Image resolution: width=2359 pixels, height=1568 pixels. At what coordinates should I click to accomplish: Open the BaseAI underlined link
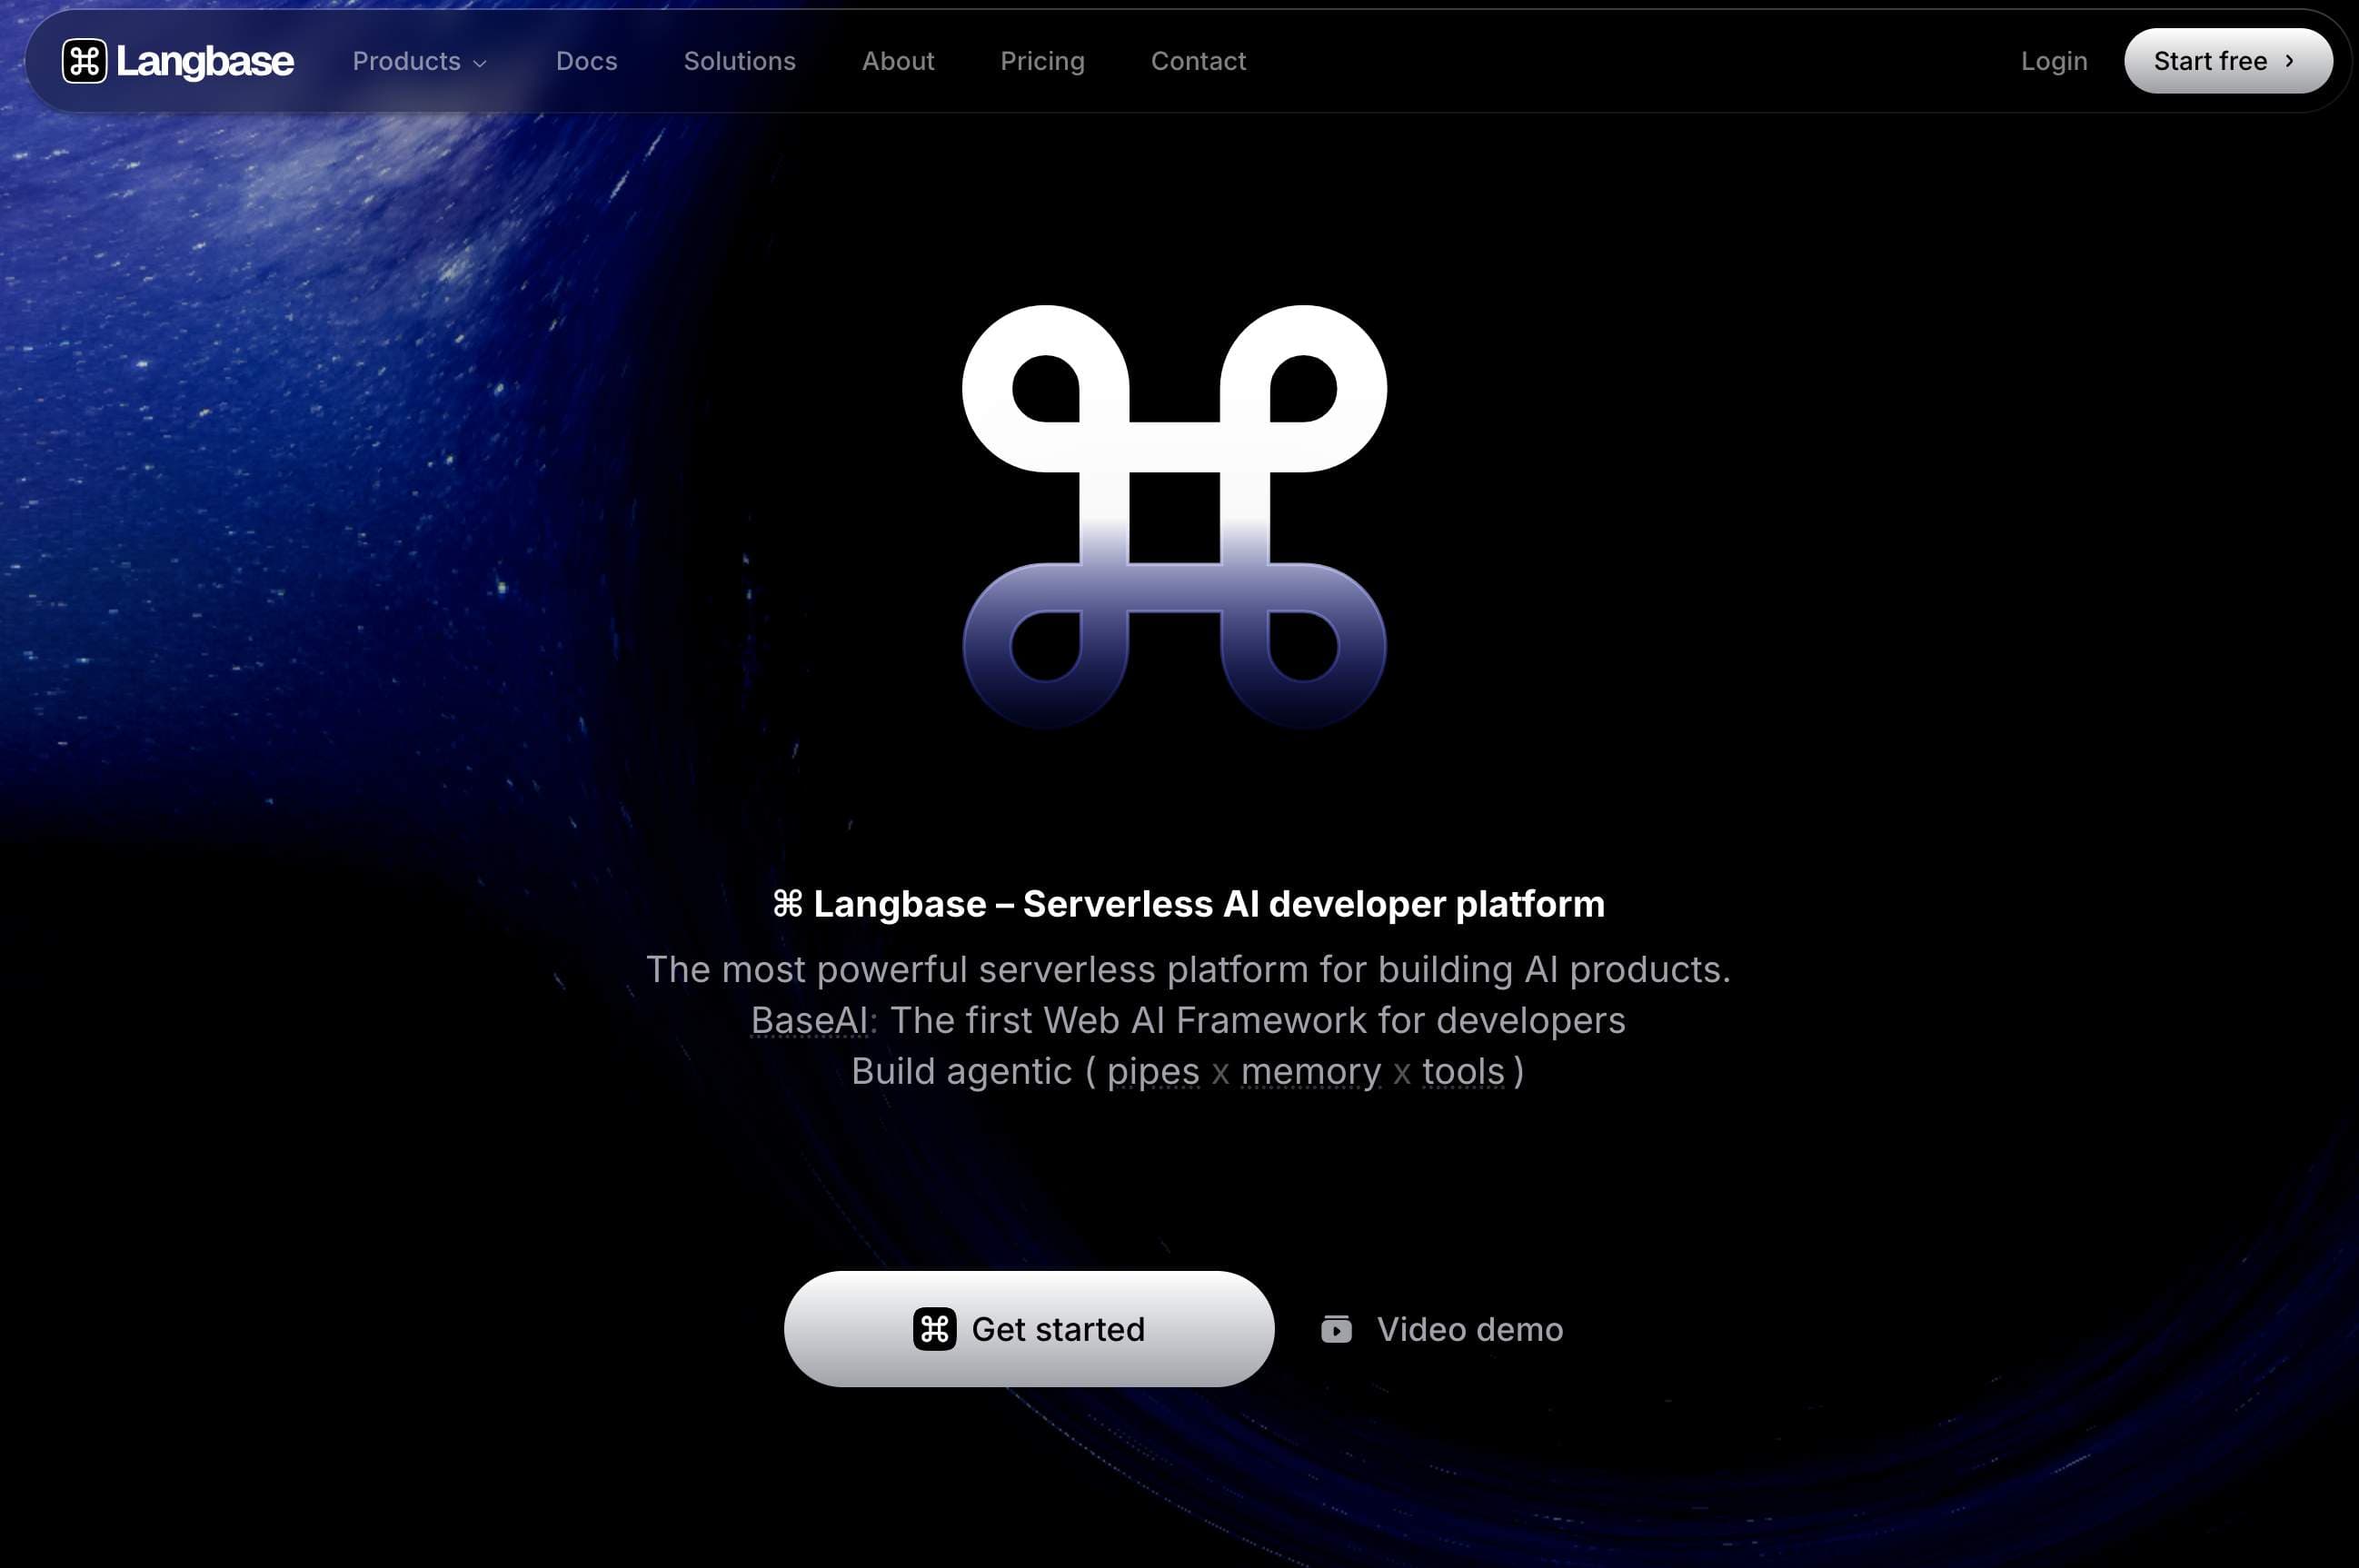tap(809, 1020)
